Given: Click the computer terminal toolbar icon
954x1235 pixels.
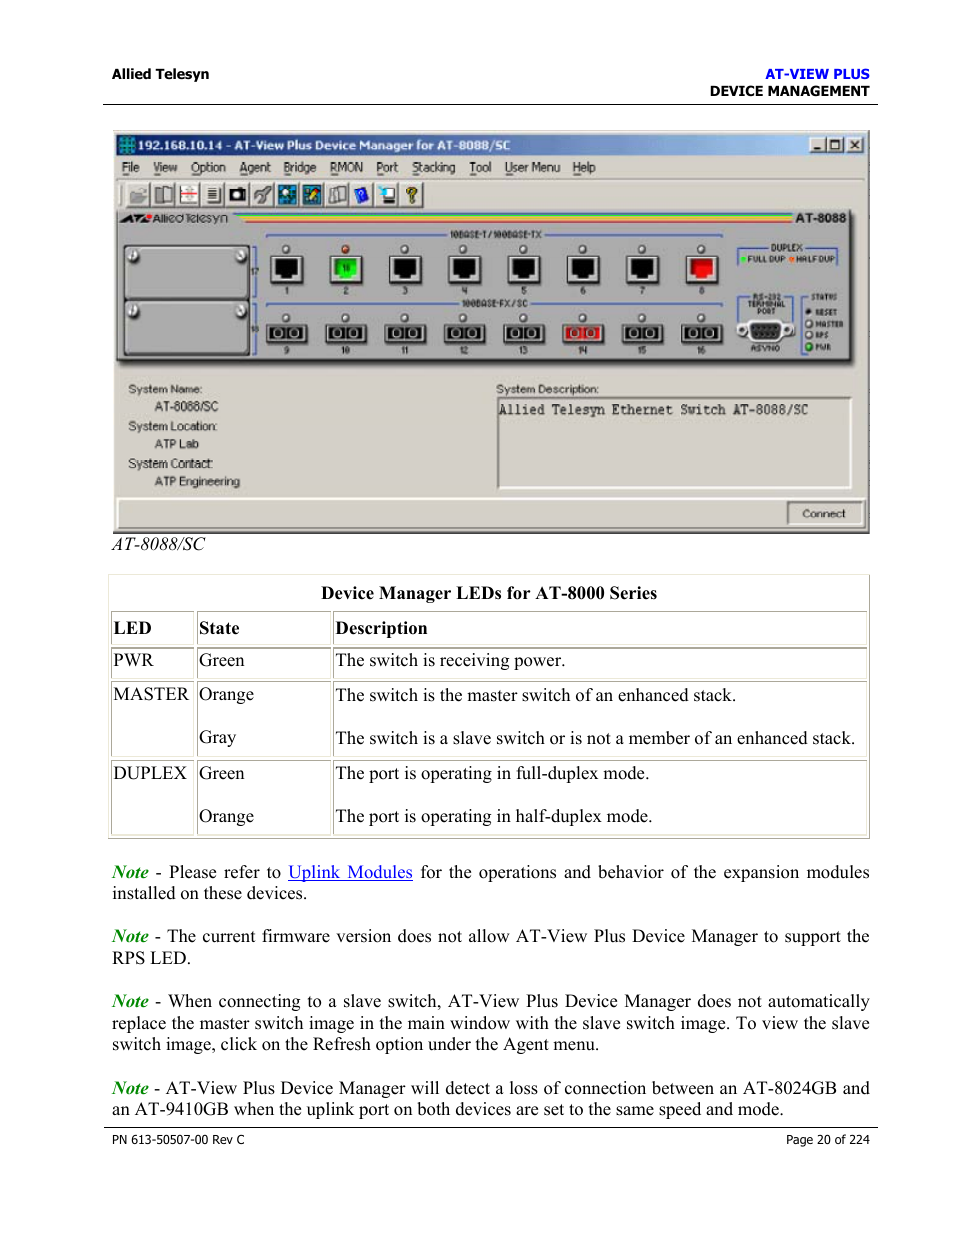Looking at the screenshot, I should point(386,194).
